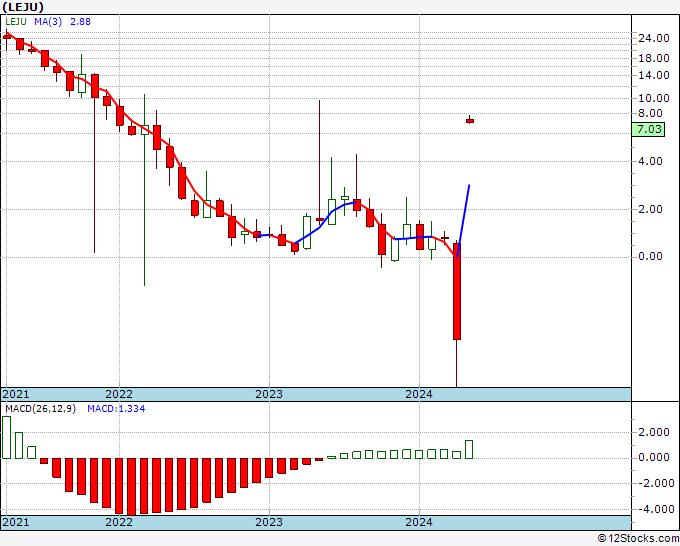This screenshot has height=546, width=680.
Task: Click the 2021 label on price timeline
Action: coord(16,394)
